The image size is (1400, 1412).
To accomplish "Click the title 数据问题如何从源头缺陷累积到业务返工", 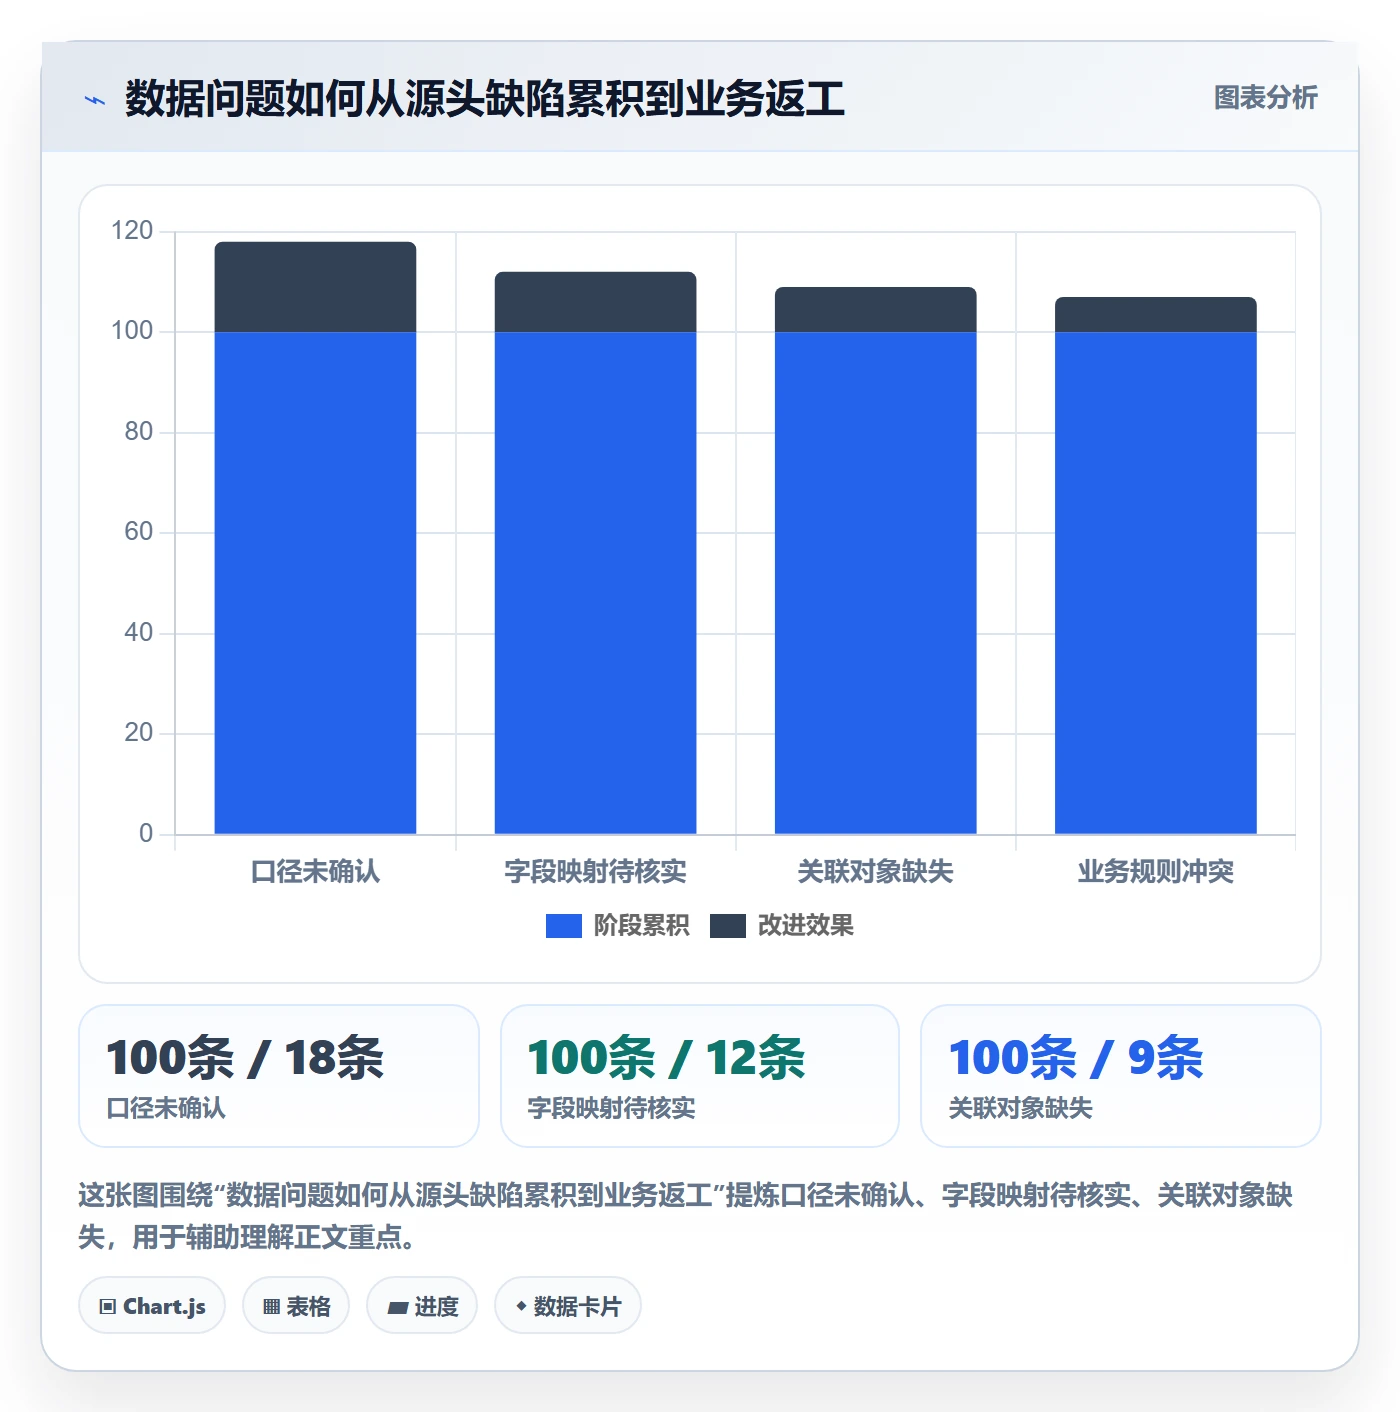I will [x=485, y=99].
